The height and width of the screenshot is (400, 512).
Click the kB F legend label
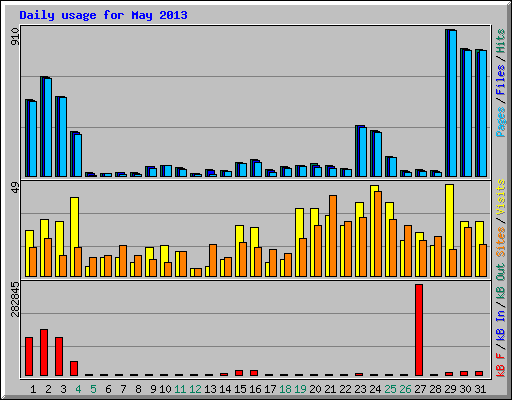coord(501,365)
